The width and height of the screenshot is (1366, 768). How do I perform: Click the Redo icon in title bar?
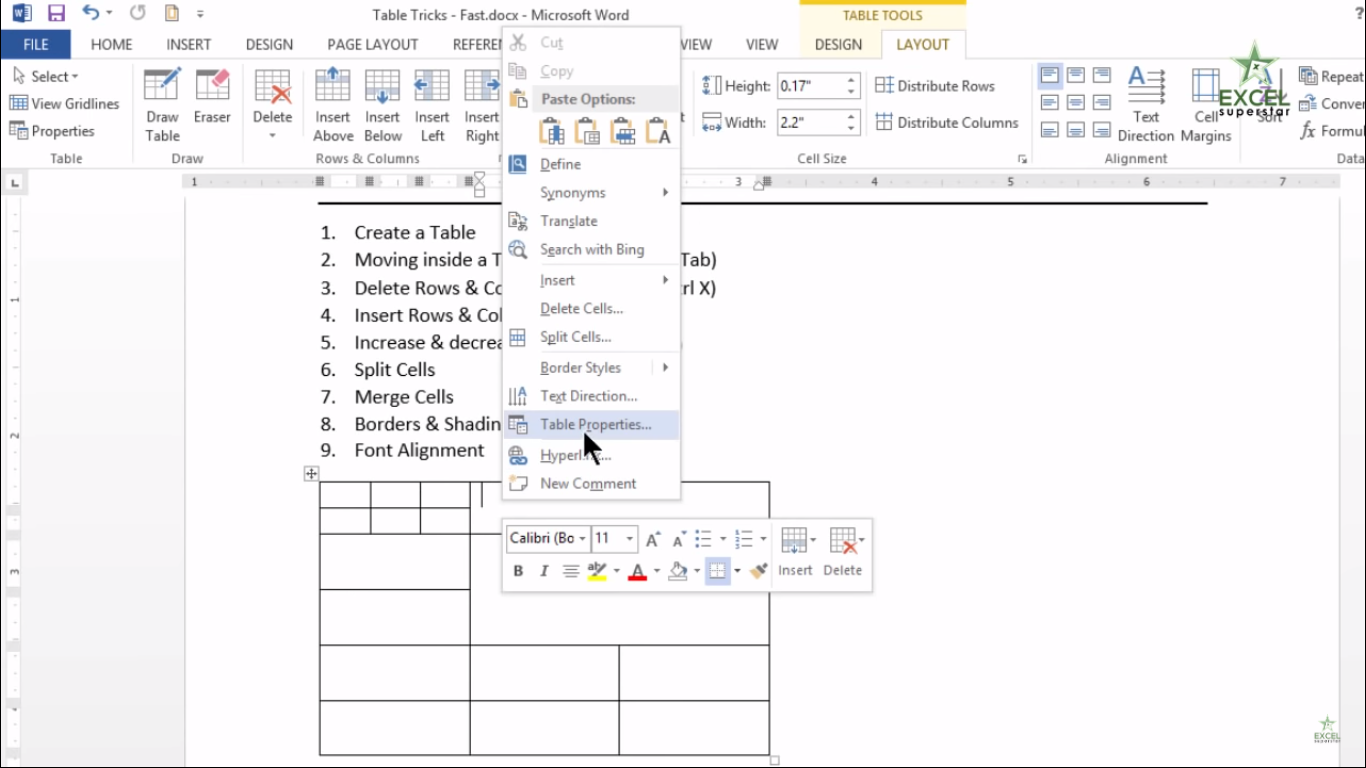137,14
